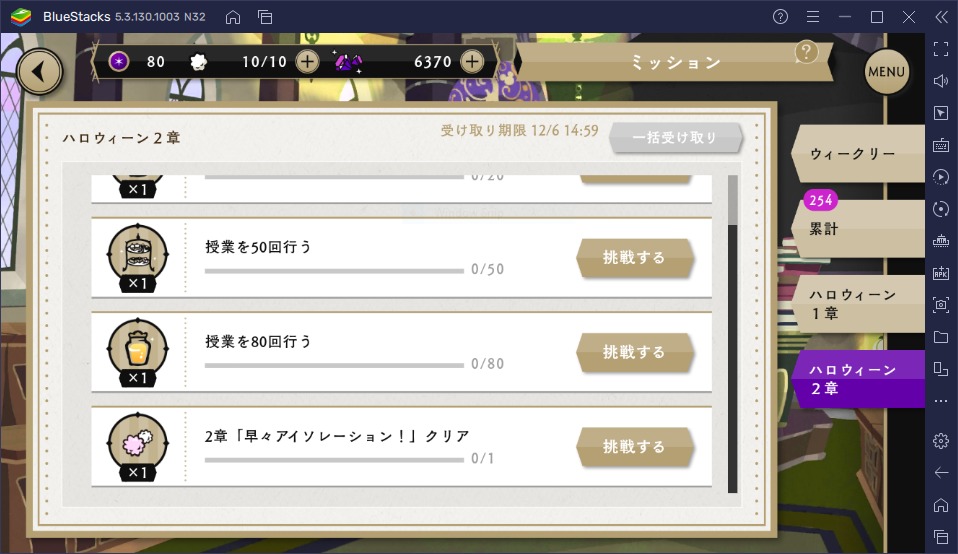
Task: Toggle BlueStacks volume speaker icon
Action: click(x=941, y=81)
